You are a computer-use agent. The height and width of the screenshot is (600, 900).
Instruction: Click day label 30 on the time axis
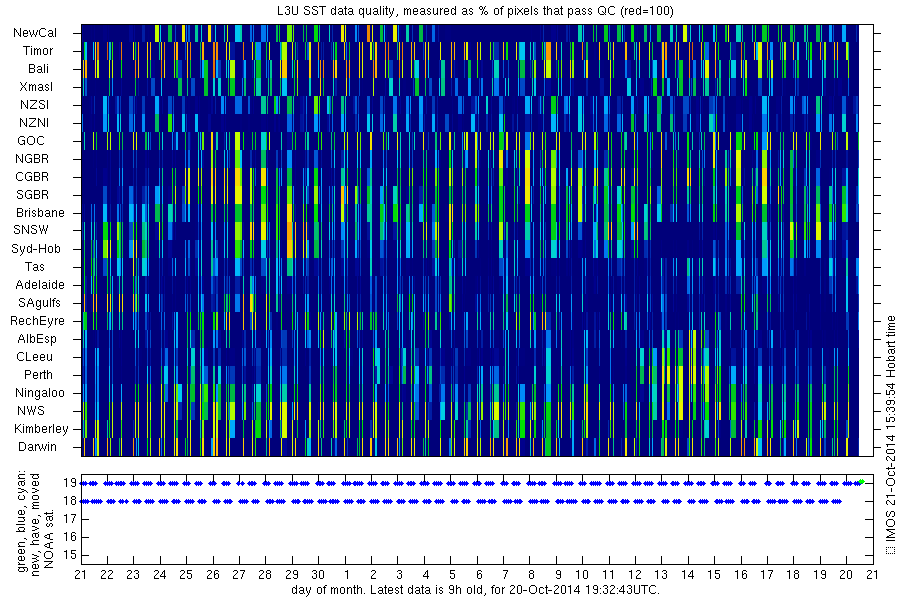point(318,574)
